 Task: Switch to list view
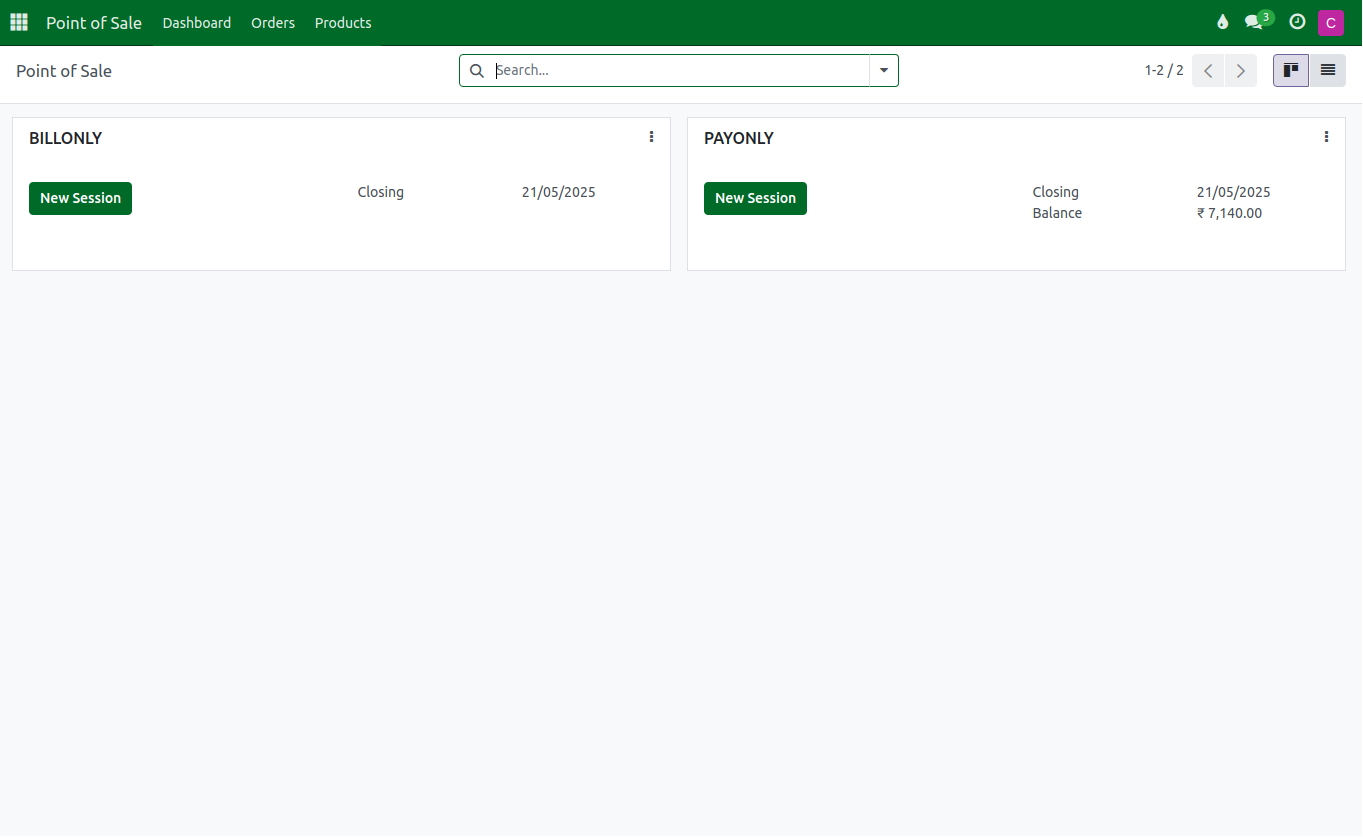1328,70
